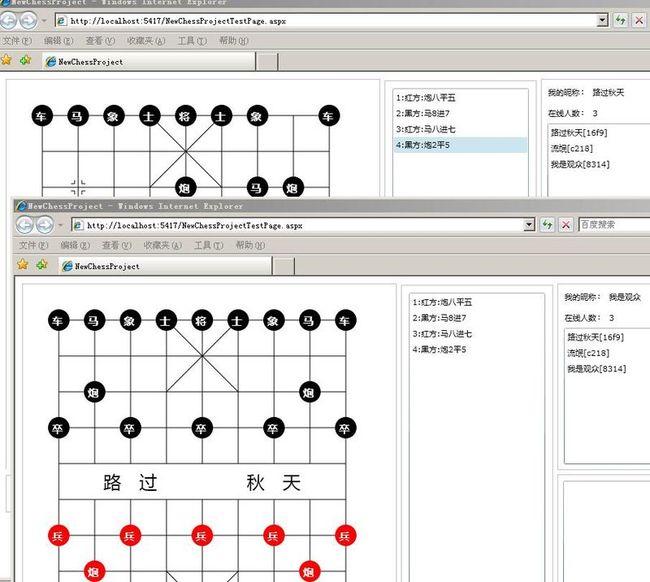Open a new tab in the front window
Viewport: 650px width, 582px height.
pyautogui.click(x=284, y=266)
